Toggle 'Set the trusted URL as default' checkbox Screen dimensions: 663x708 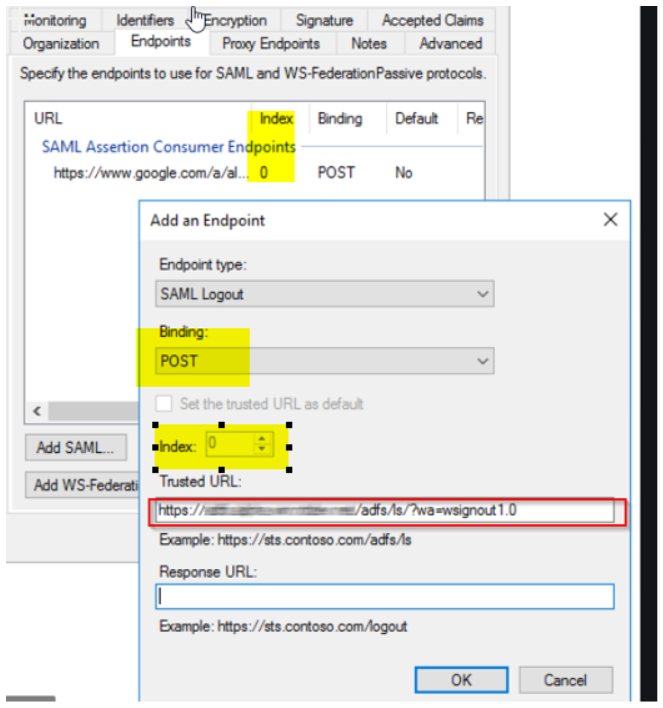(x=165, y=404)
